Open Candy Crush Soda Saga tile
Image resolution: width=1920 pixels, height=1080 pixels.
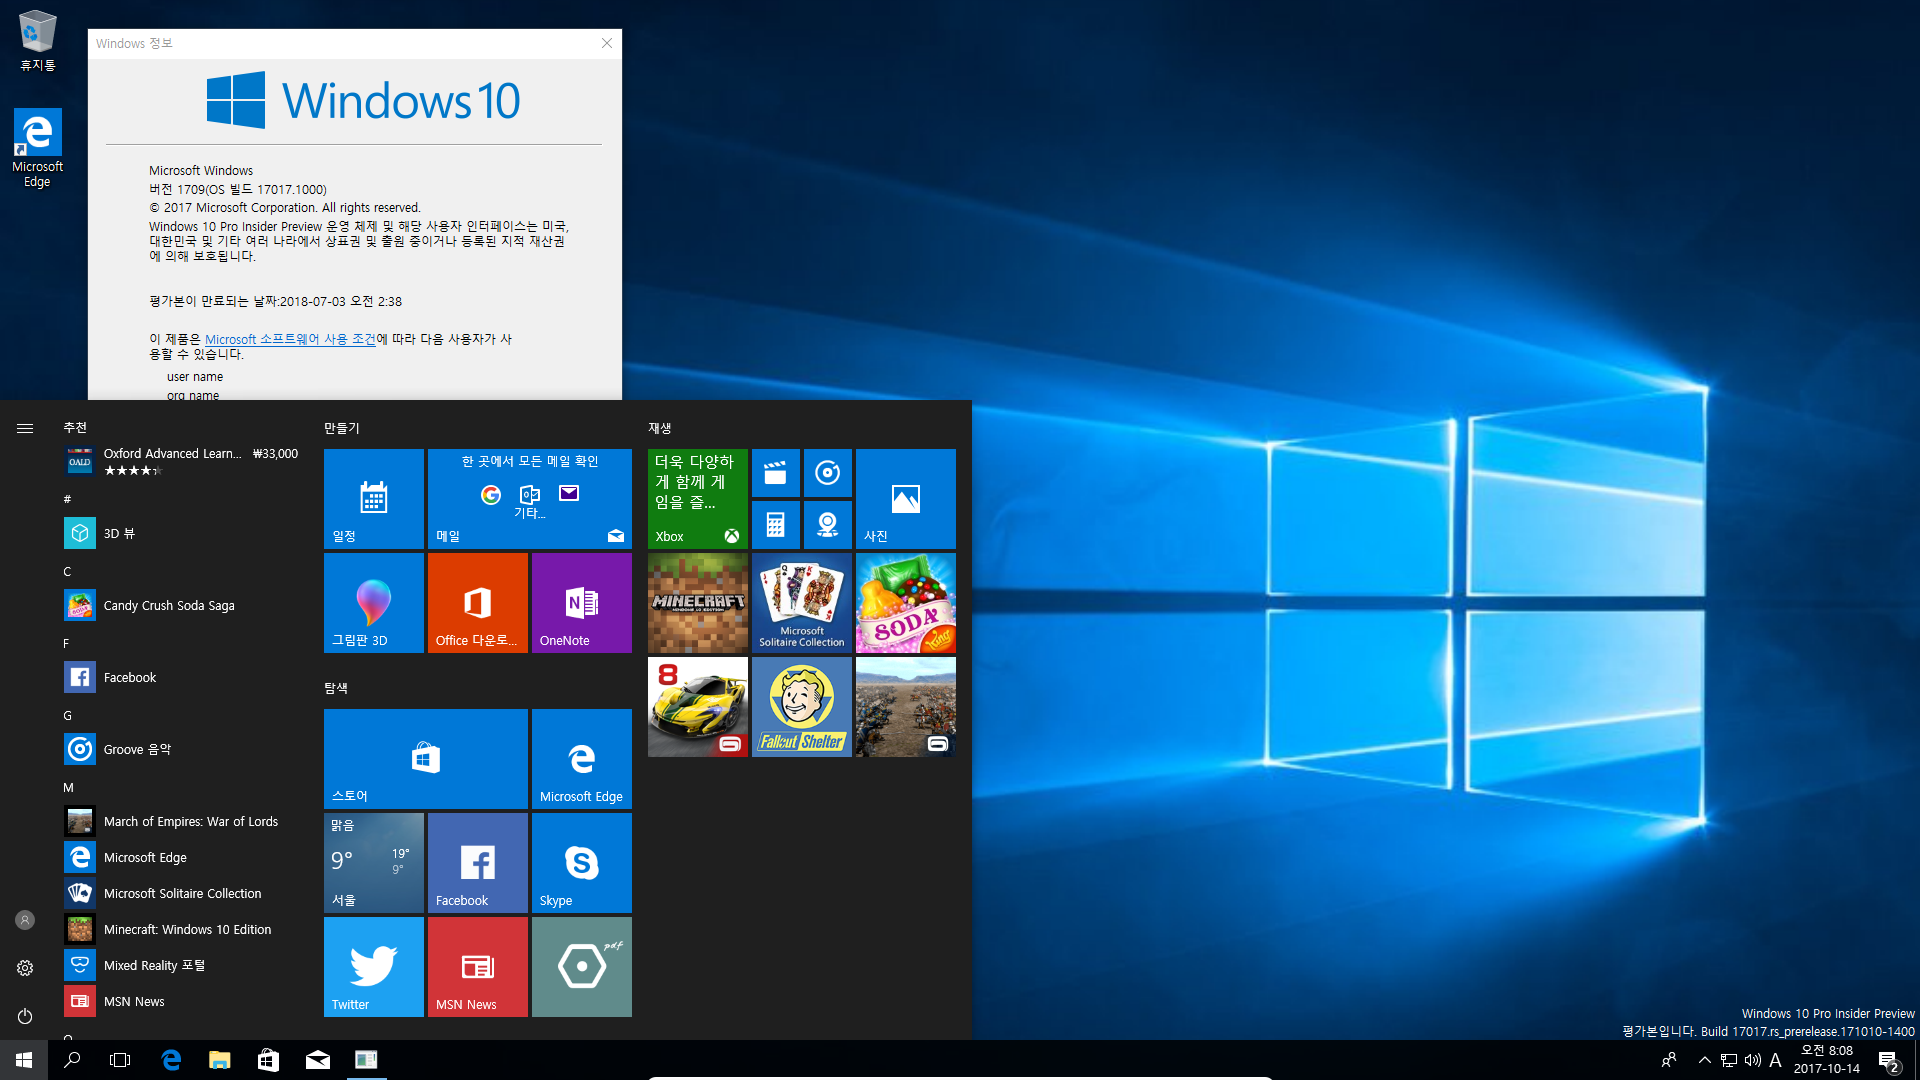[x=906, y=603]
